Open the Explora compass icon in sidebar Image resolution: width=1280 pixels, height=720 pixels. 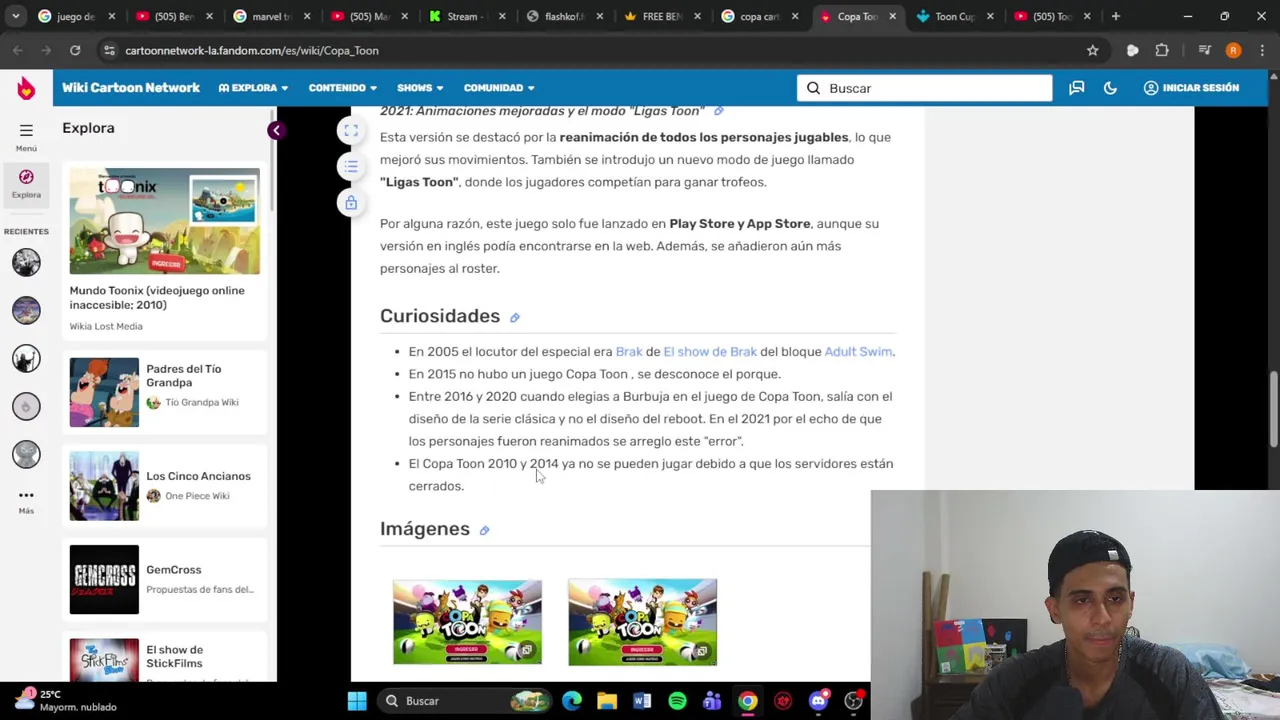pos(26,177)
